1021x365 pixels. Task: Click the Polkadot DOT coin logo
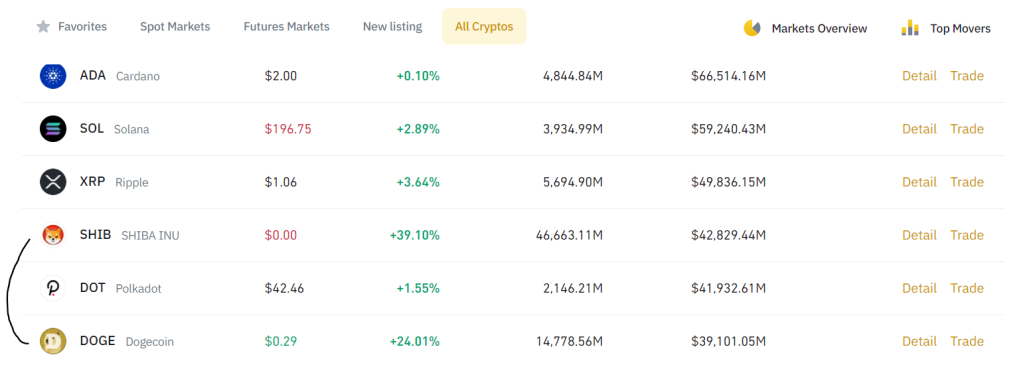(53, 288)
